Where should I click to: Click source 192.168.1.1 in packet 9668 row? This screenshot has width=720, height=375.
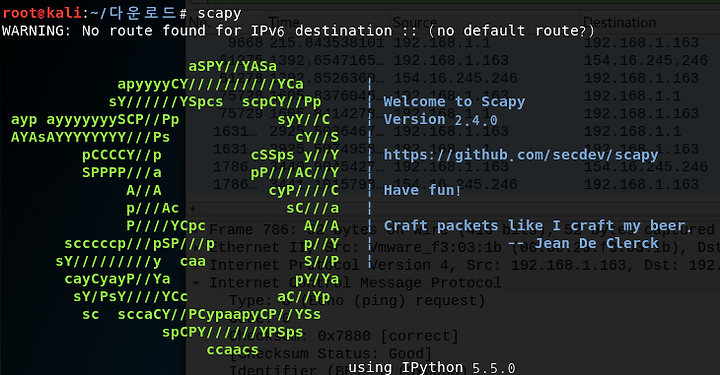click(x=442, y=43)
